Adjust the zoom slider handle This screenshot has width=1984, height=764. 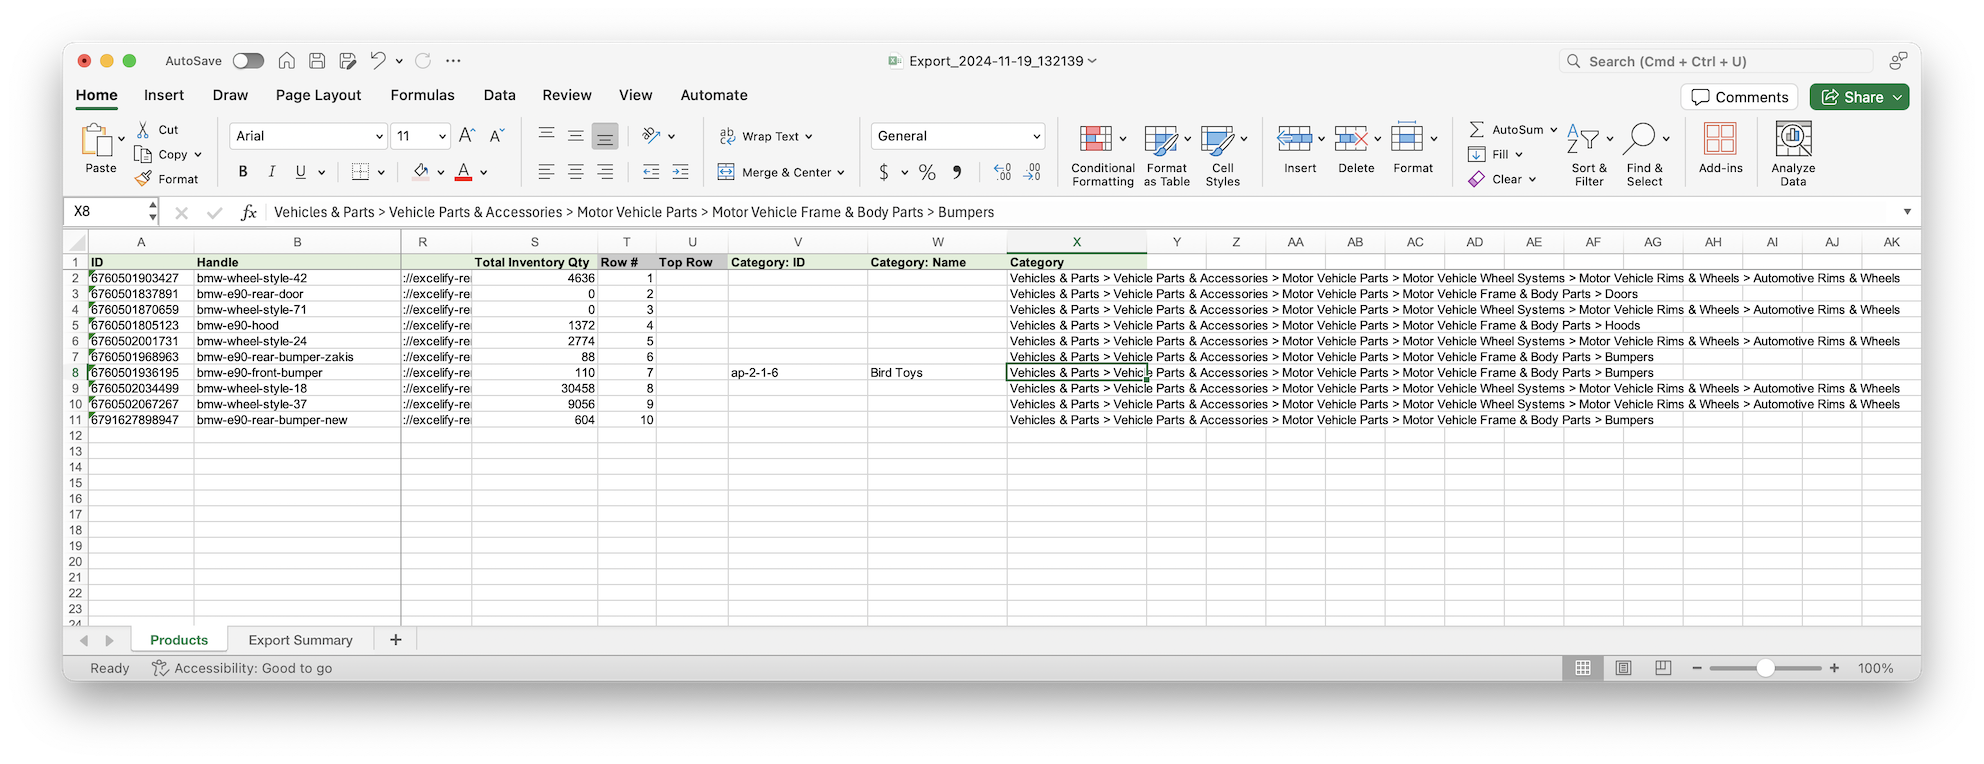coord(1766,668)
